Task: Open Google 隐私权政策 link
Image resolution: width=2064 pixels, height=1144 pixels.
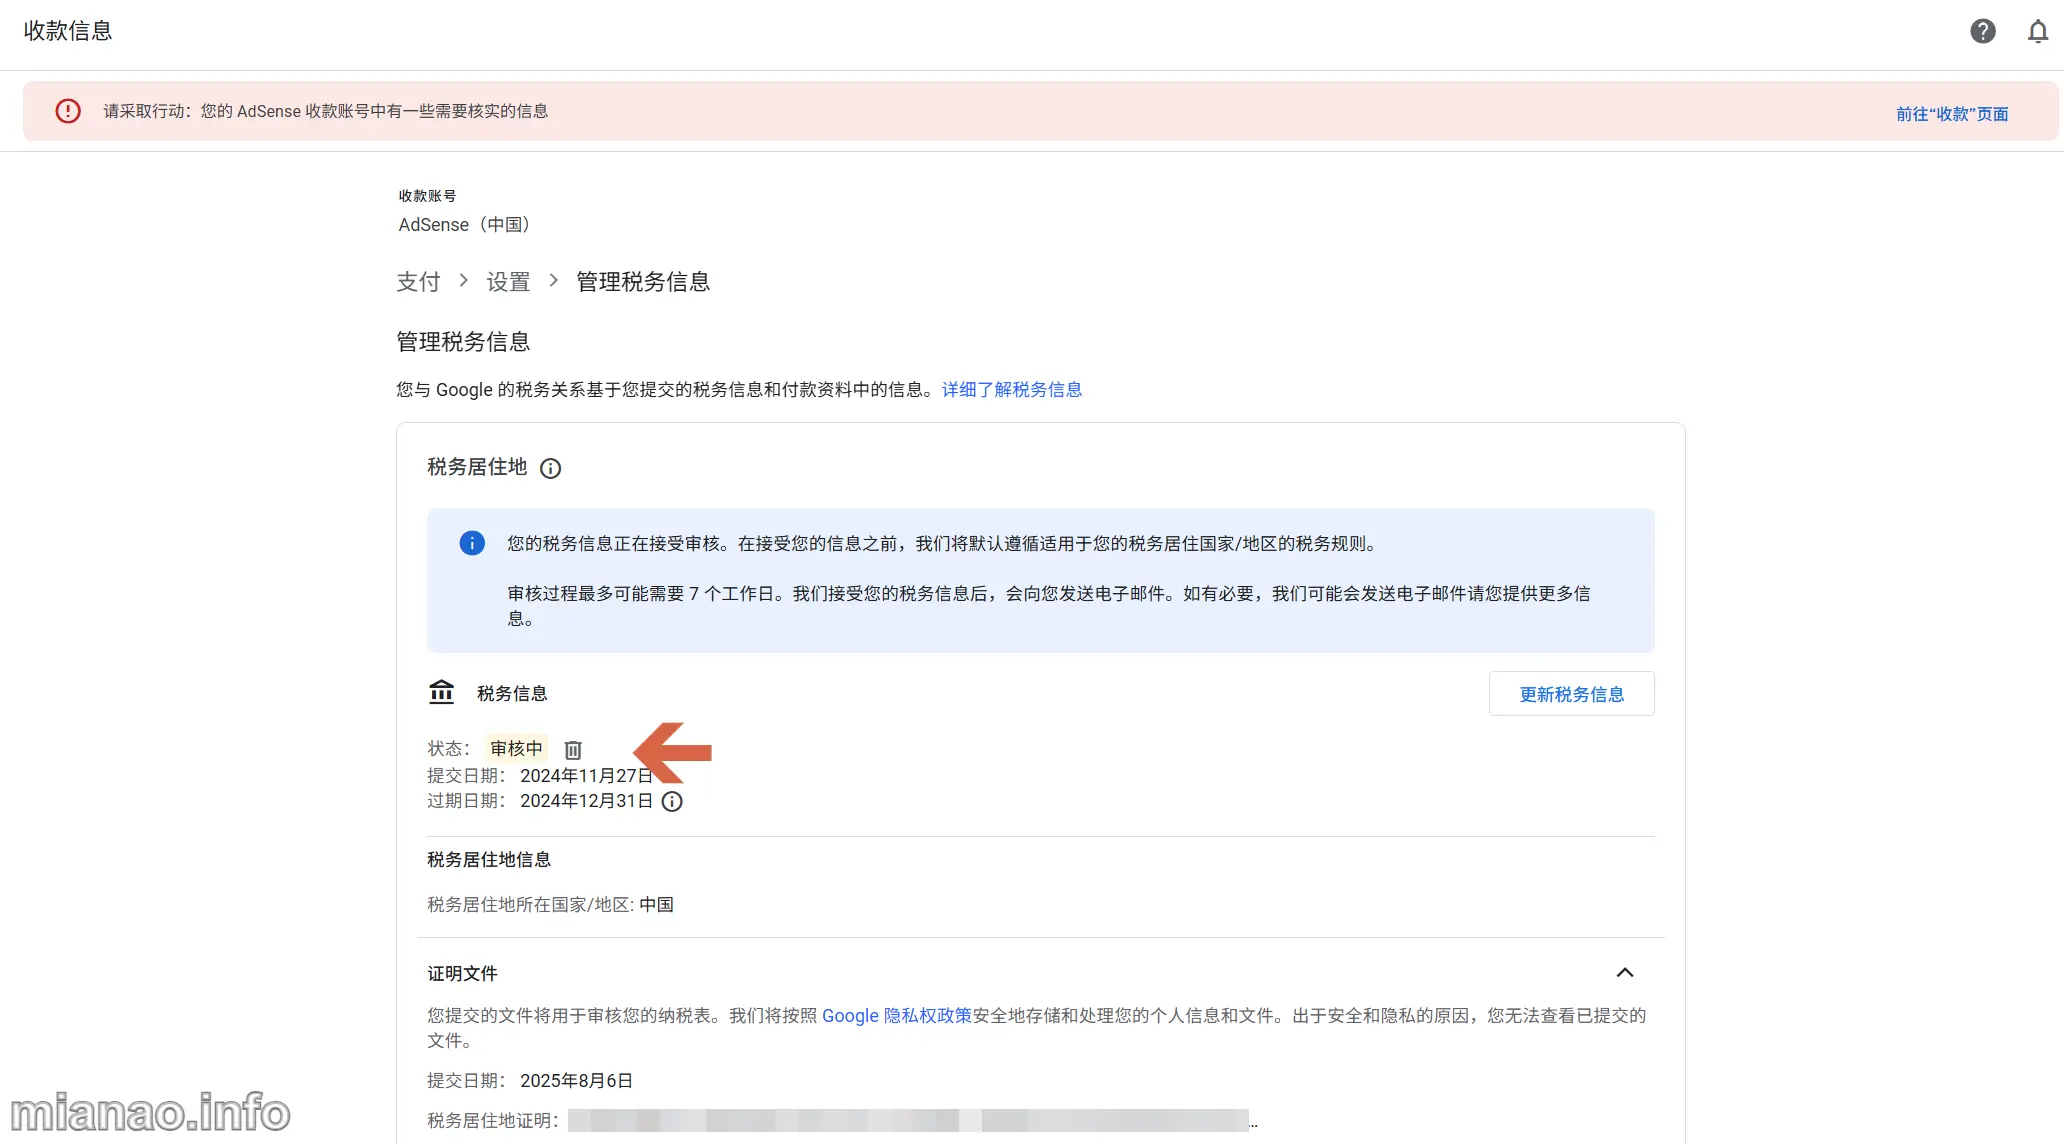Action: coord(896,1016)
